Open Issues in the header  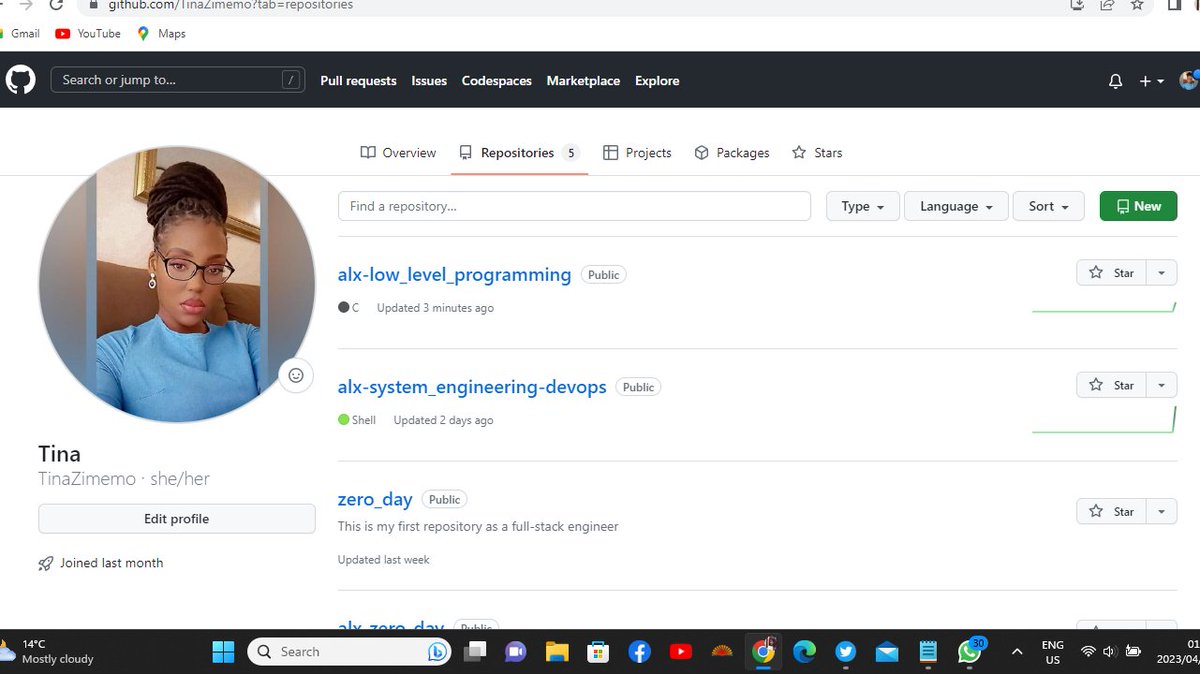pos(429,81)
